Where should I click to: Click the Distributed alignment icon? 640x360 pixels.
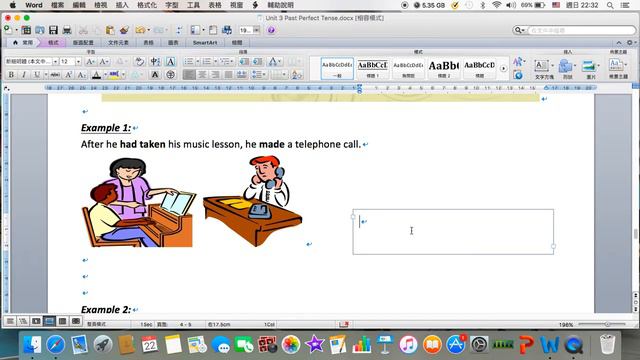click(242, 75)
